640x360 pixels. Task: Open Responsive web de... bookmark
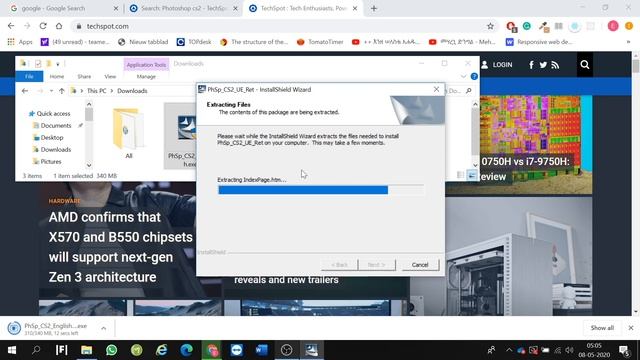[x=539, y=42]
